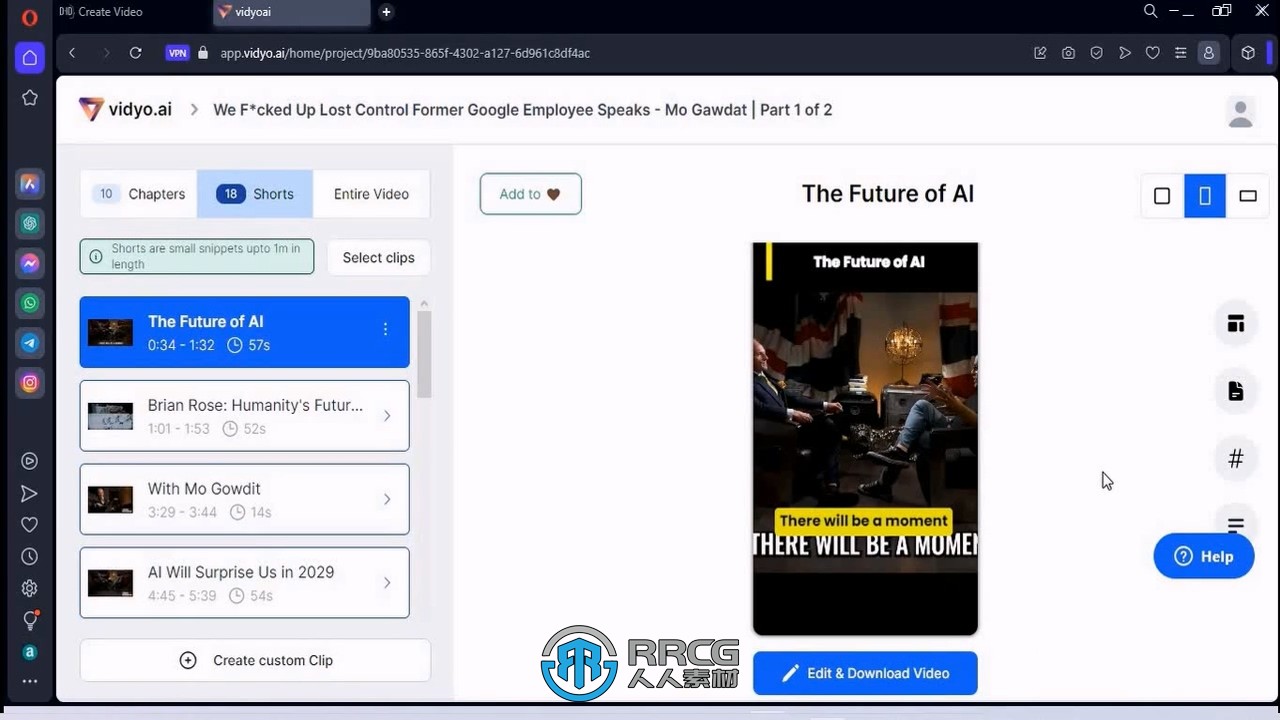Open Messenger in the Opera sidebar
1280x720 pixels.
tap(30, 263)
